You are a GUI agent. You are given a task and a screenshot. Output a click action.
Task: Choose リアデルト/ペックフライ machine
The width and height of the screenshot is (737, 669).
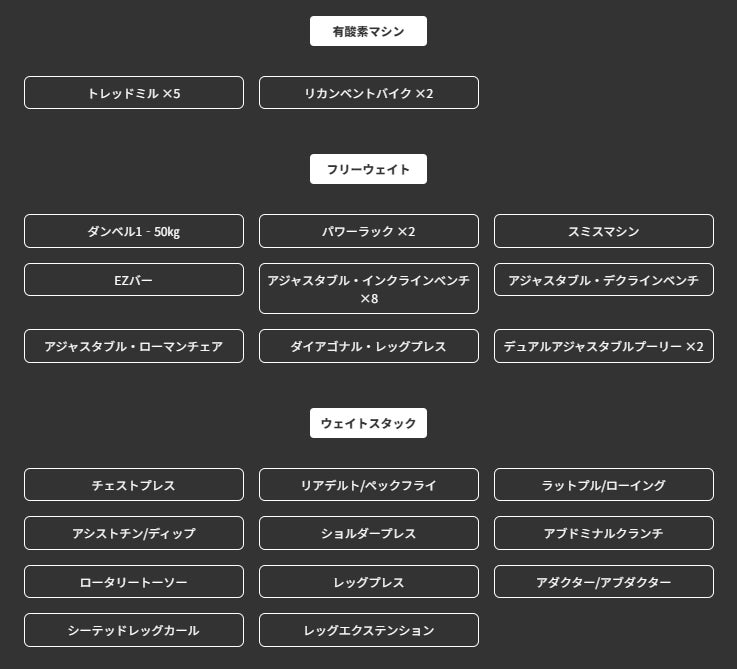tap(369, 485)
